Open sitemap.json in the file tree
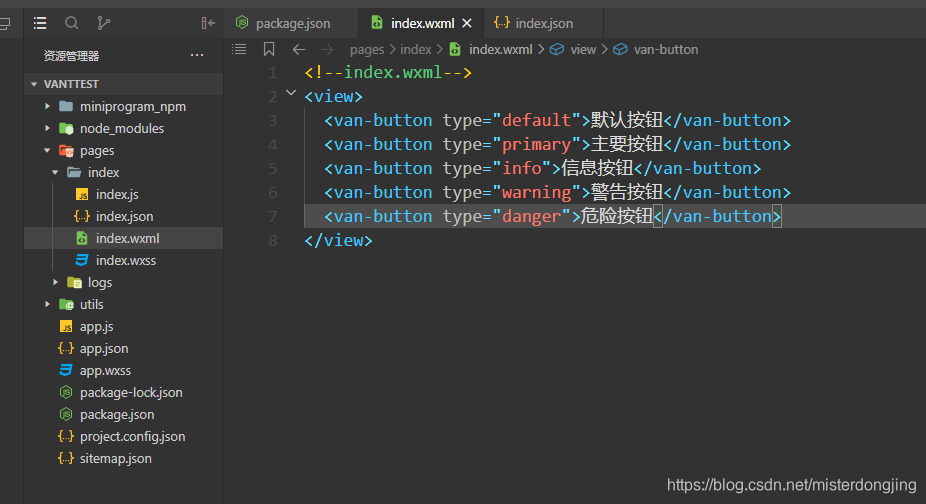This screenshot has height=504, width=926. coord(116,459)
